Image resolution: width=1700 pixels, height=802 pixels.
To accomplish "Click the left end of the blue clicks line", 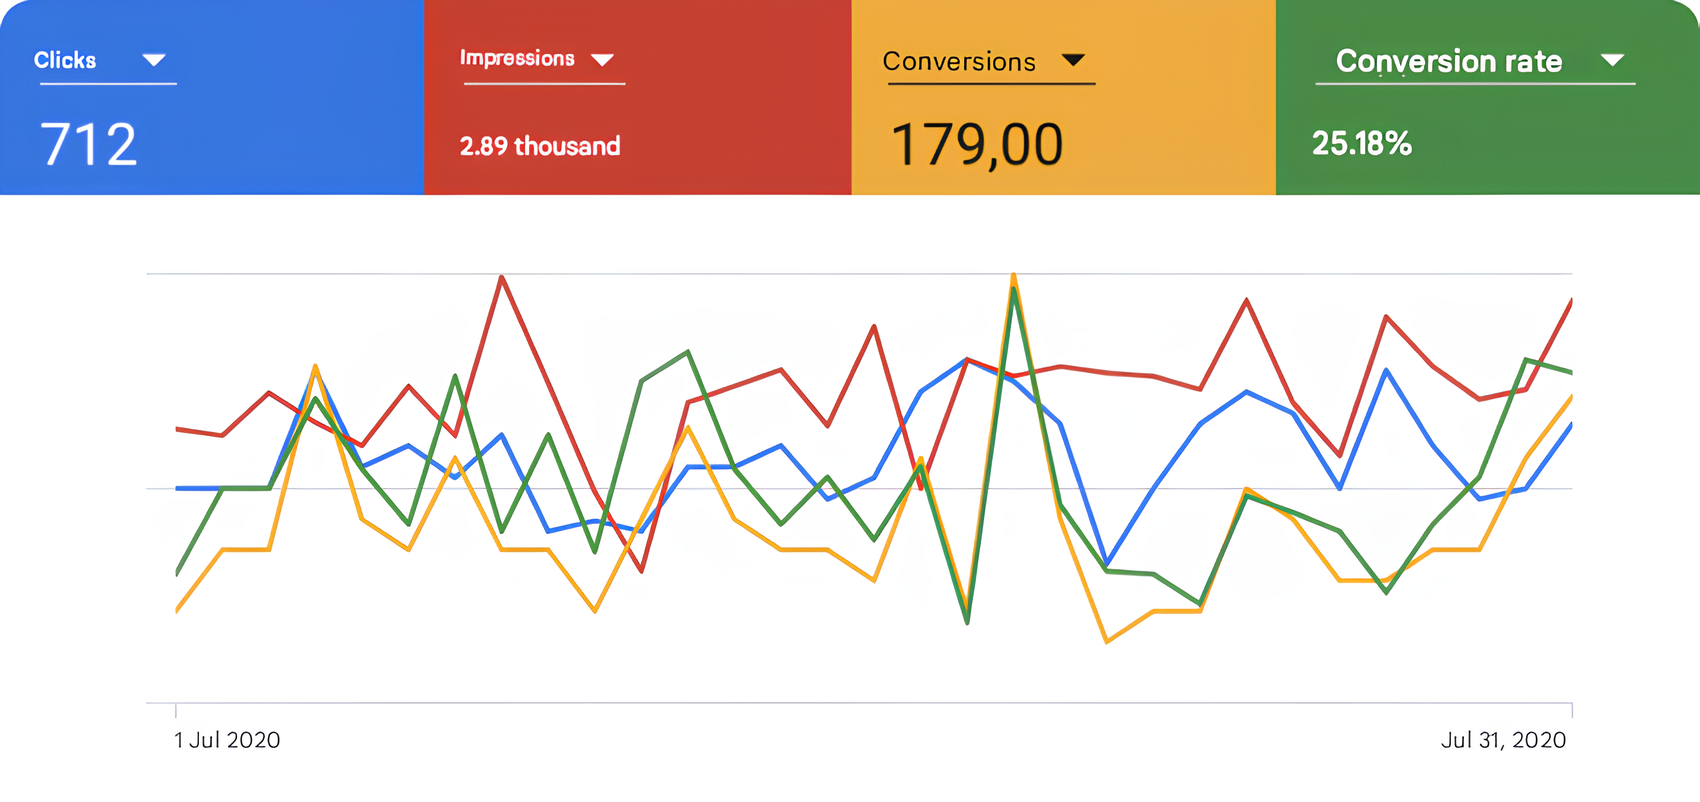I will click(178, 488).
